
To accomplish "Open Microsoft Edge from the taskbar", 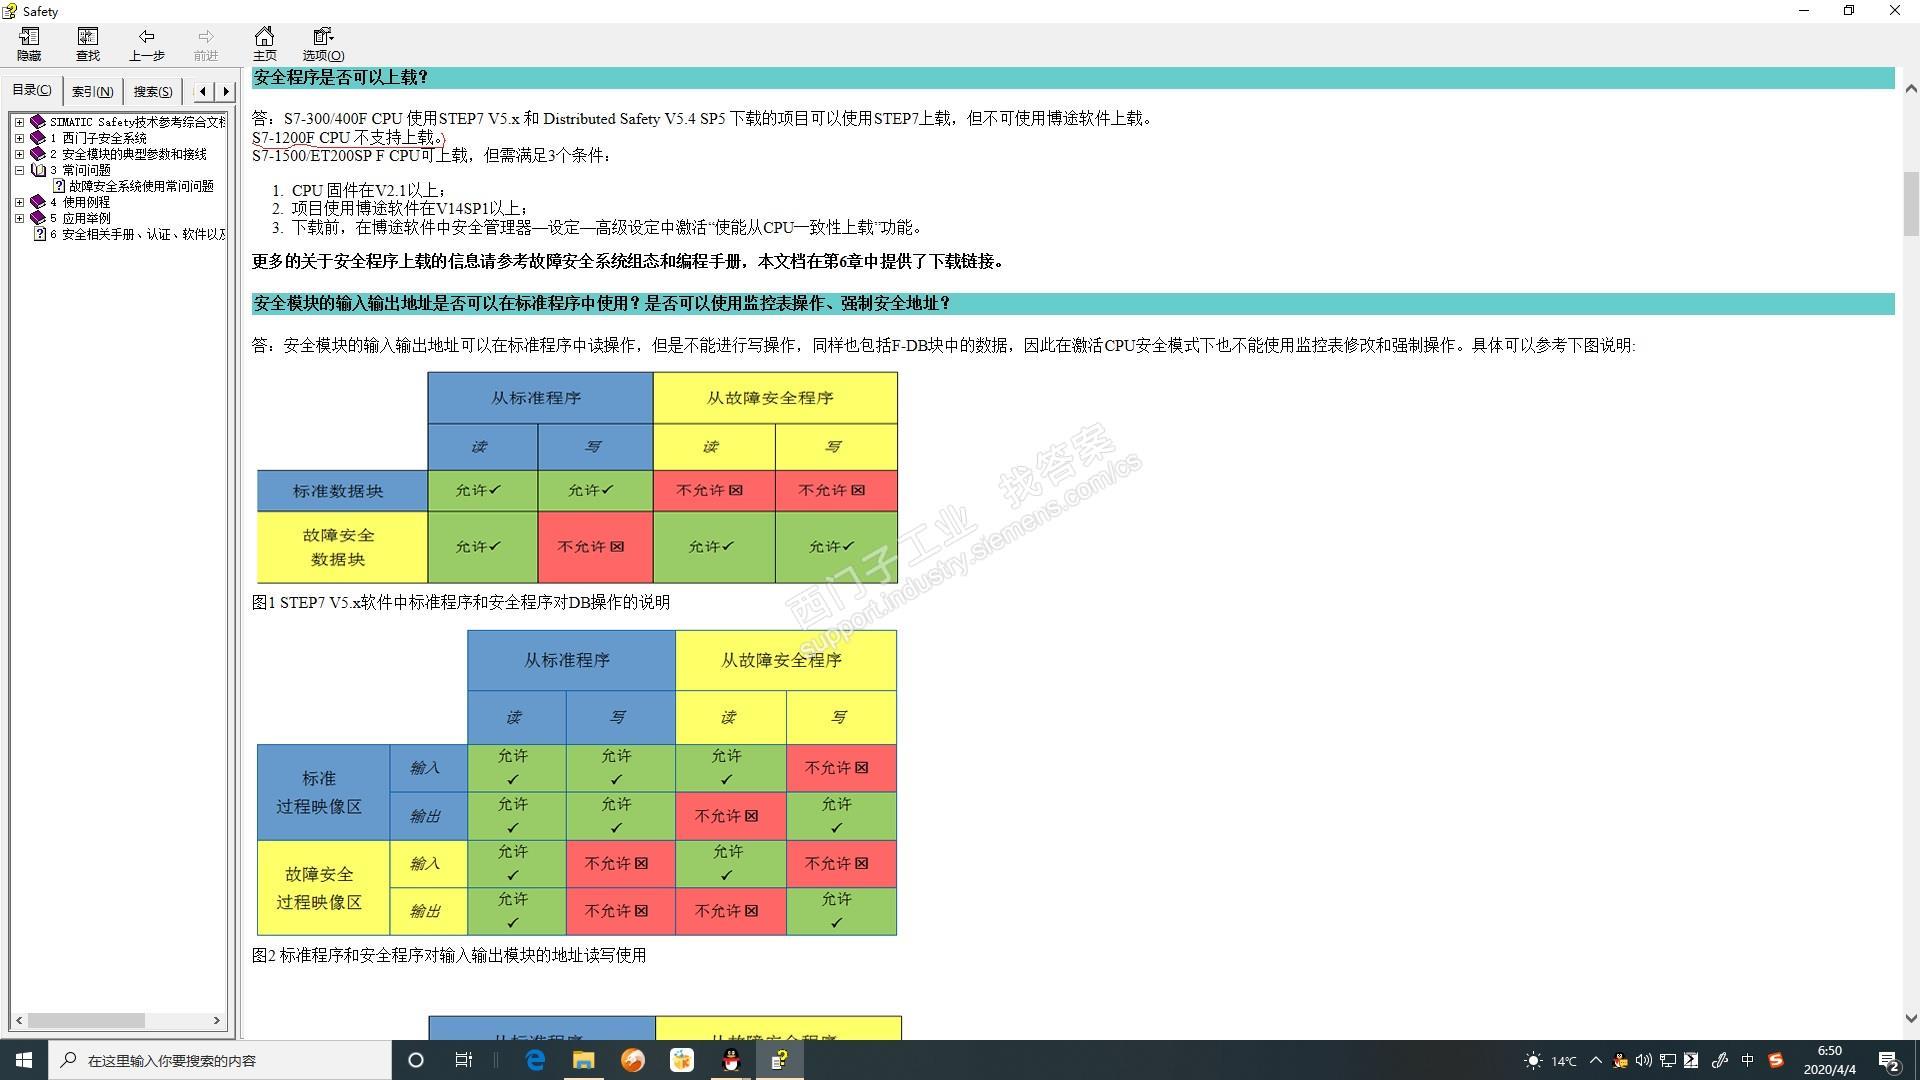I will click(x=535, y=1060).
